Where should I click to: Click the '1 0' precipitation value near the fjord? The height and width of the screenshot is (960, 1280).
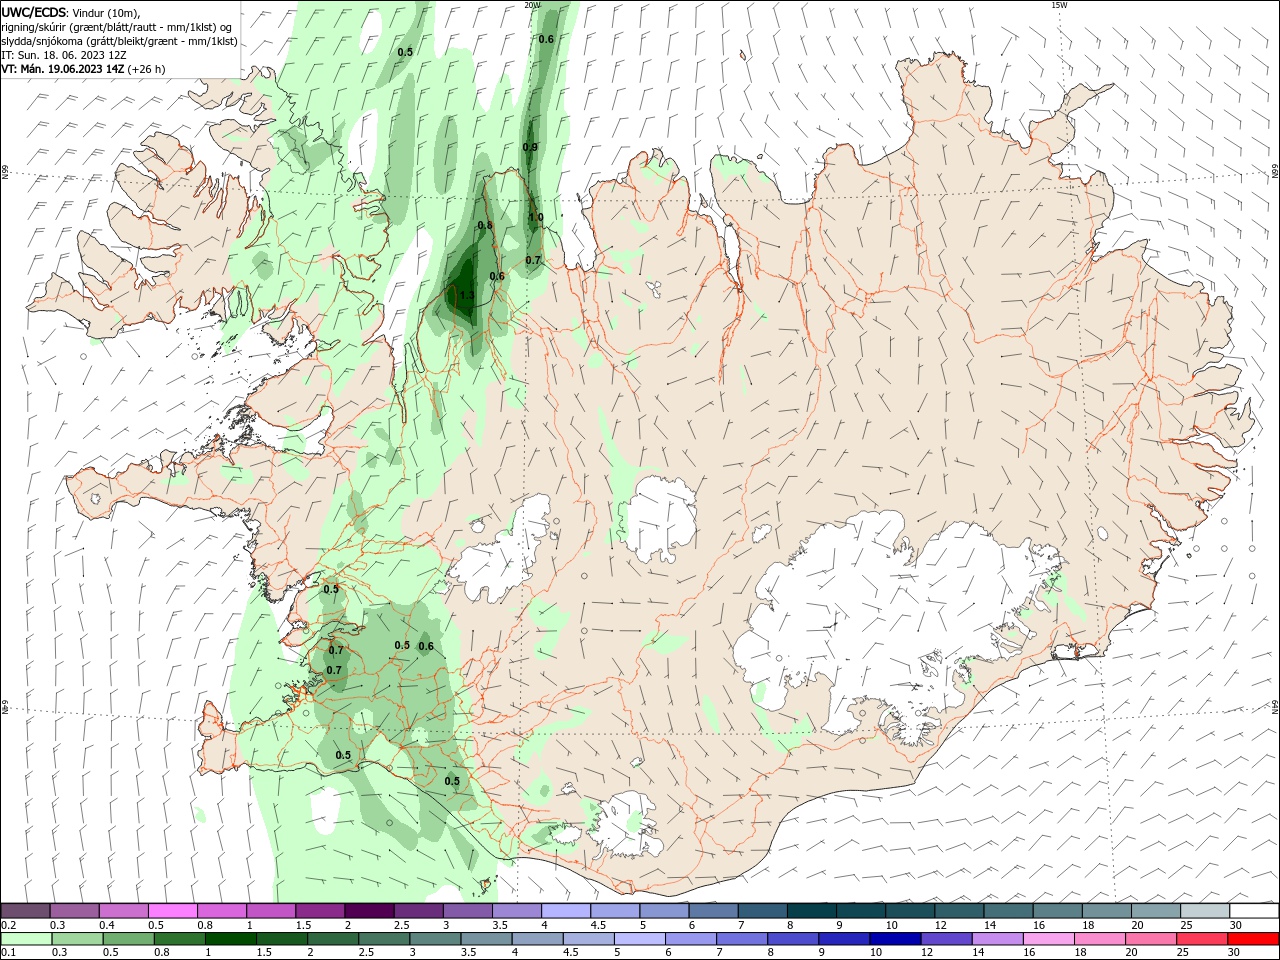(x=536, y=217)
